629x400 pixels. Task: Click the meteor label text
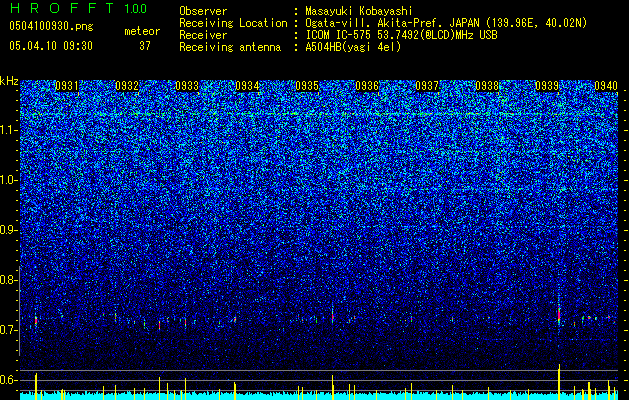142,31
